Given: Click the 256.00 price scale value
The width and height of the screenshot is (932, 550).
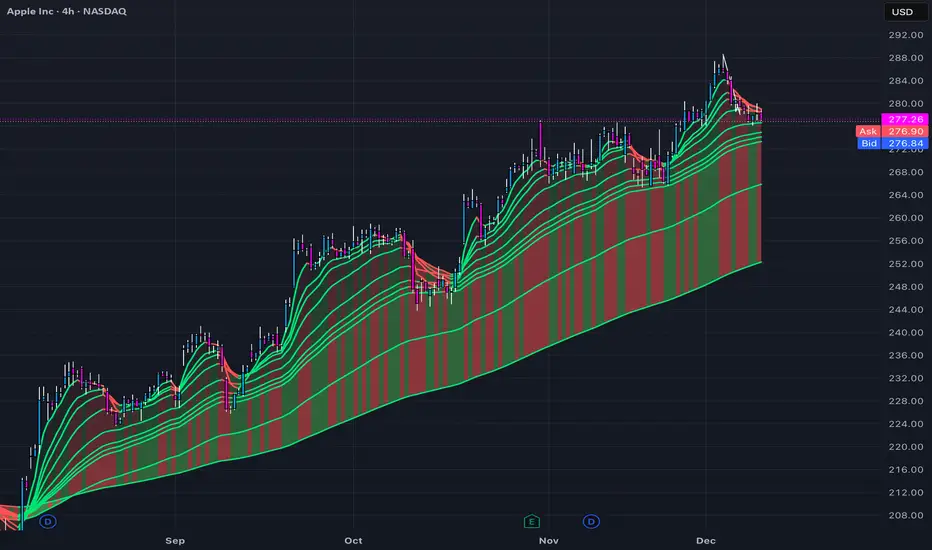Looking at the screenshot, I should (x=906, y=241).
